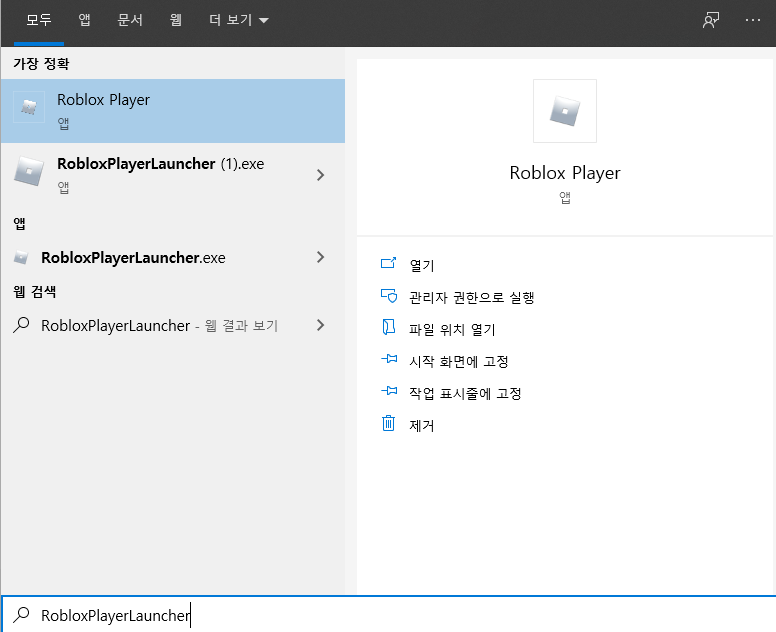Viewport: 776px width, 632px height.
Task: Expand RobloxPlayerLauncher (1).exe result chevron
Action: click(321, 175)
